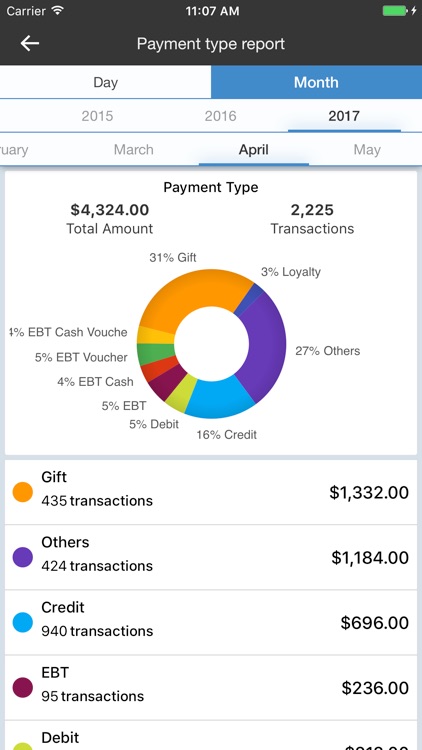The image size is (422, 750).
Task: Open the Gift $1,332.00 row
Action: [x=211, y=492]
